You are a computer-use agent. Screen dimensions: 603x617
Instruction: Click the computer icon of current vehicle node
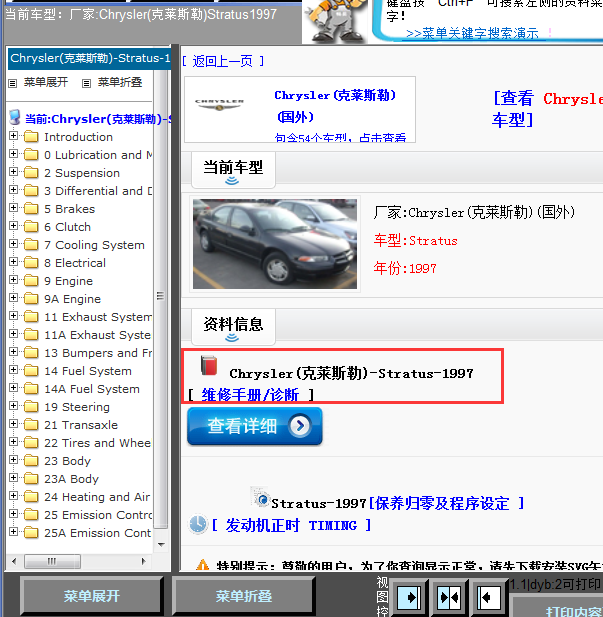coord(15,118)
